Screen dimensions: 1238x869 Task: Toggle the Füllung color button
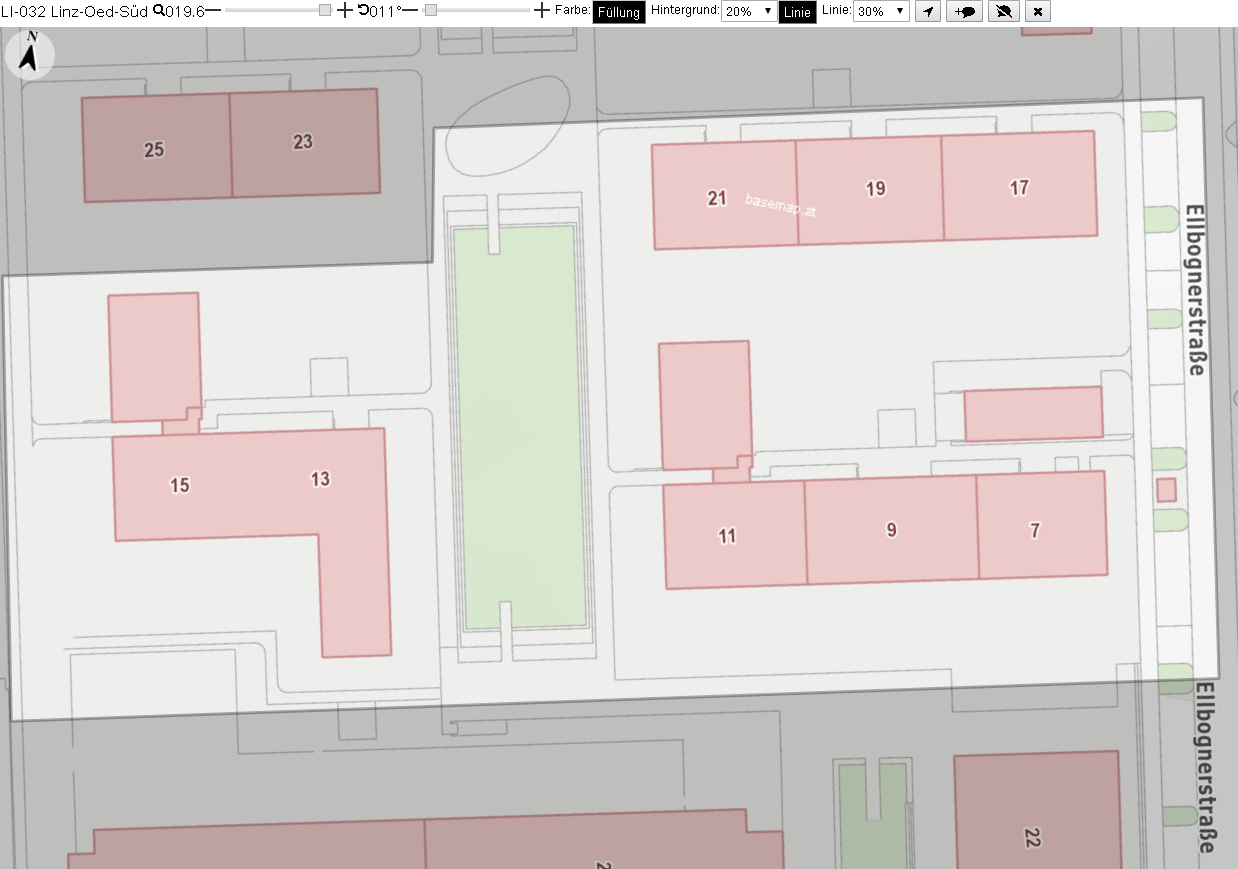(619, 12)
